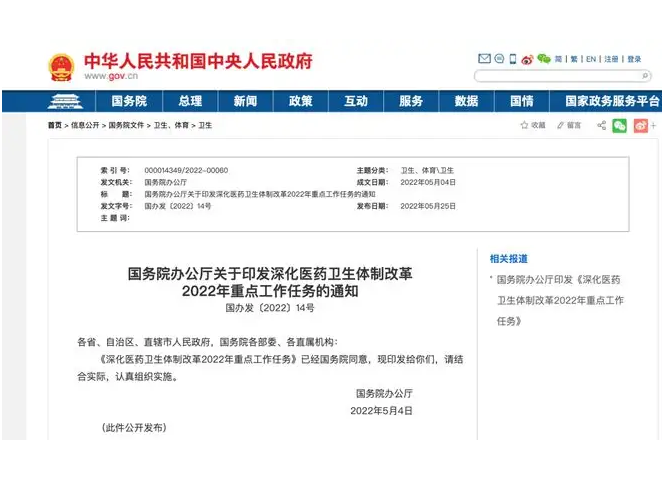The width and height of the screenshot is (670, 481).
Task: Click the Tiananmen gate icon in the navbar
Action: pos(65,101)
